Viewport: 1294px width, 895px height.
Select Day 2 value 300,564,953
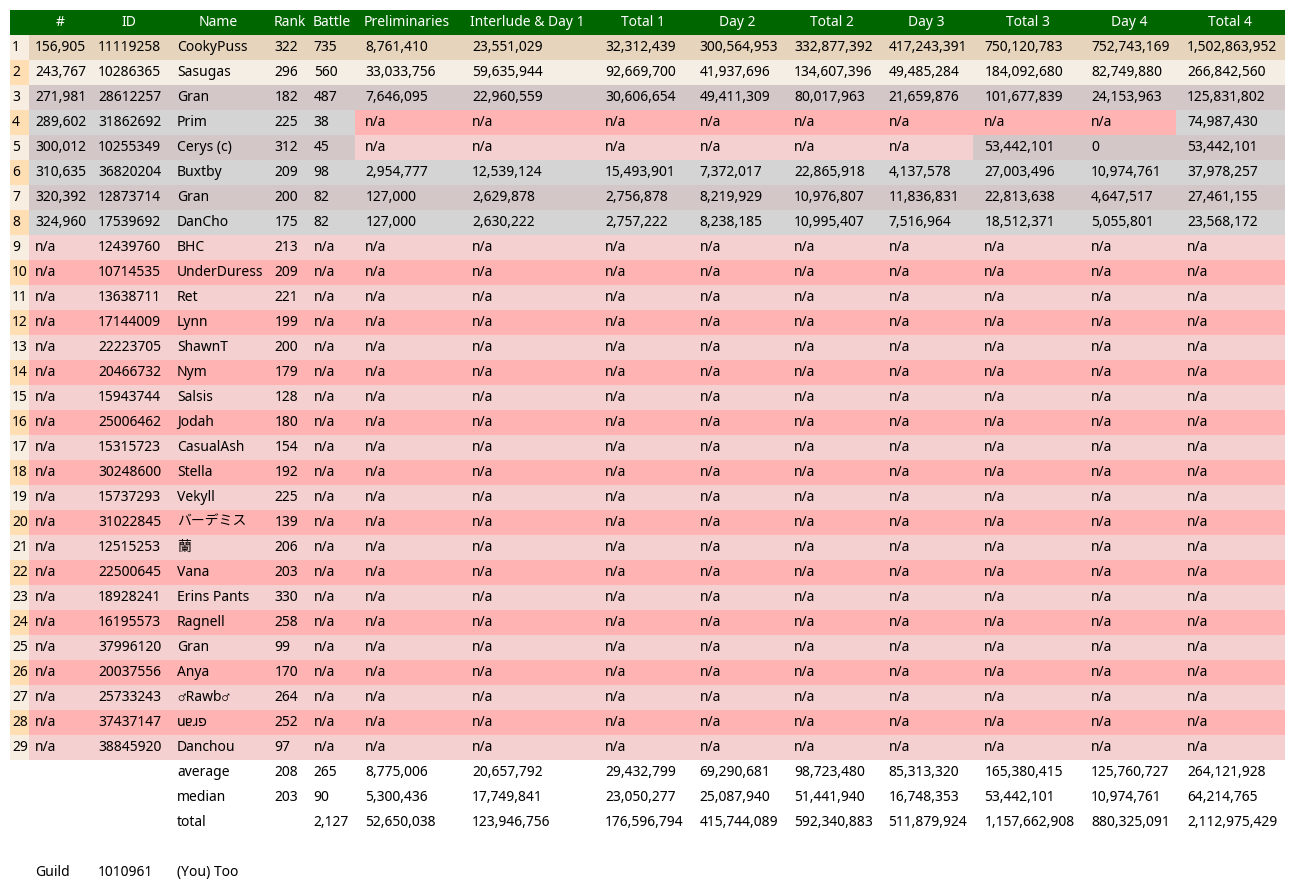tap(738, 46)
